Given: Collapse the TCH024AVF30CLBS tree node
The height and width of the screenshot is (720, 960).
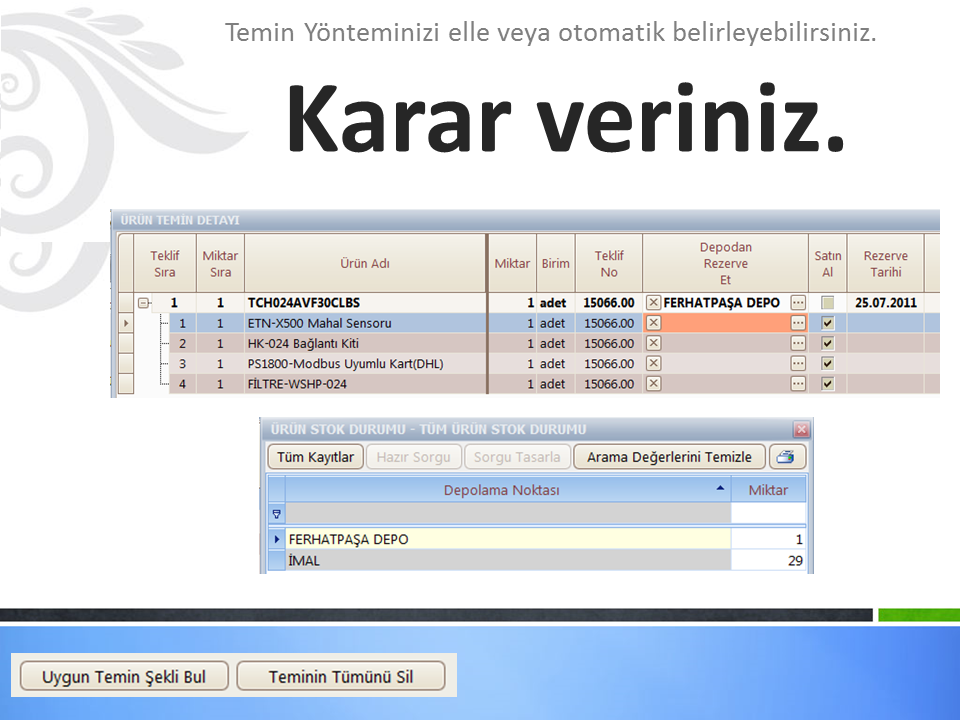Looking at the screenshot, I should coord(144,303).
